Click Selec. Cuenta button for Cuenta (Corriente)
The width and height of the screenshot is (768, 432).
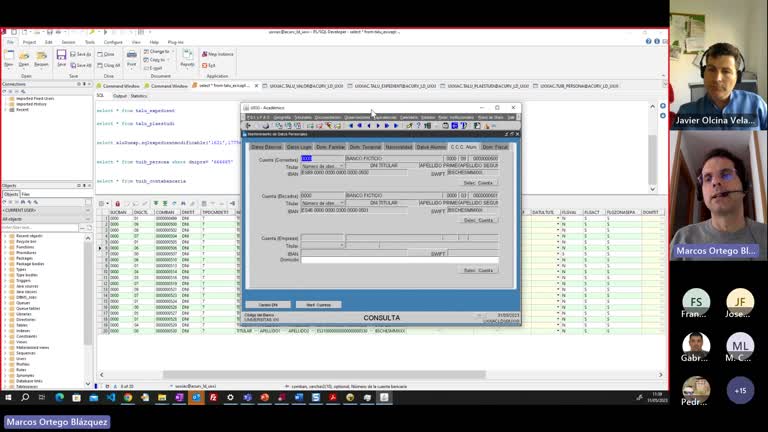tap(478, 183)
